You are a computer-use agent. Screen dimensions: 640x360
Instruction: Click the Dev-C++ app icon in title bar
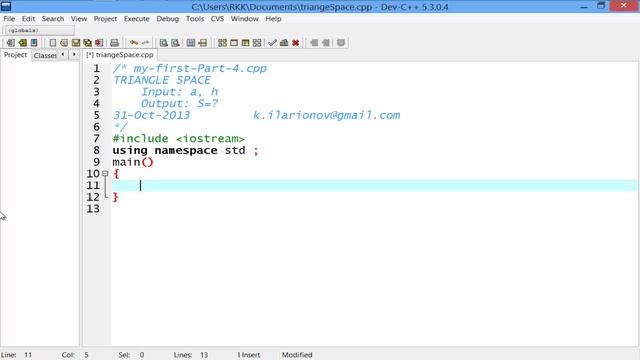[6, 6]
